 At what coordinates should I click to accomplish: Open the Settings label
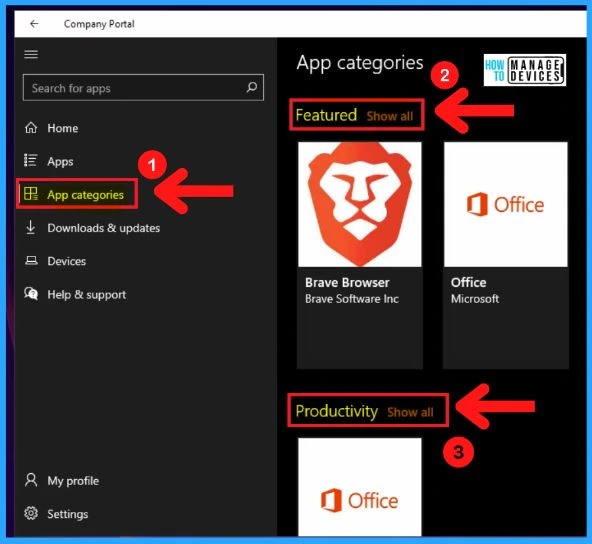coord(68,514)
